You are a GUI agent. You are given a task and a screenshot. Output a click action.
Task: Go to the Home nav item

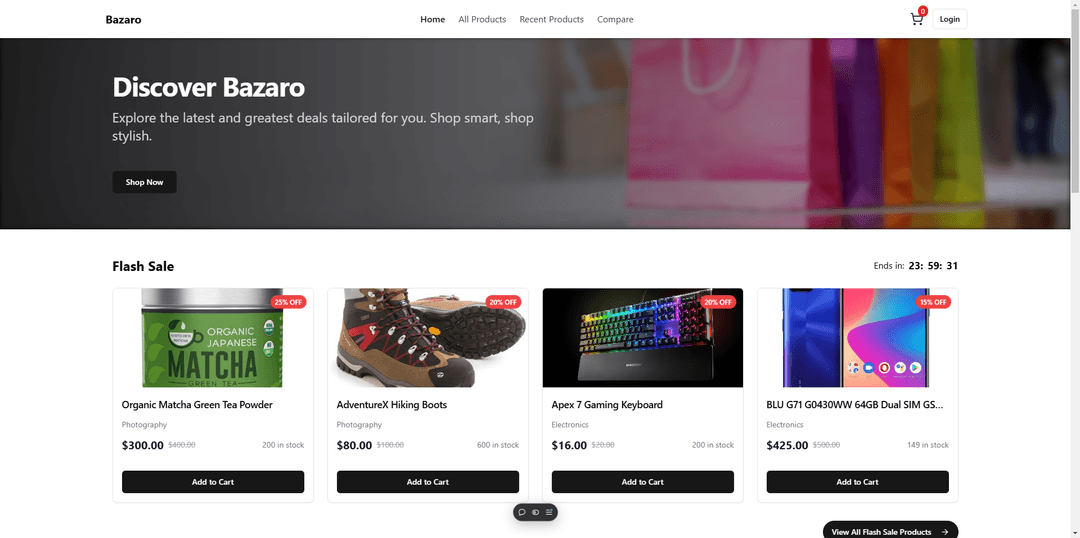[x=433, y=19]
